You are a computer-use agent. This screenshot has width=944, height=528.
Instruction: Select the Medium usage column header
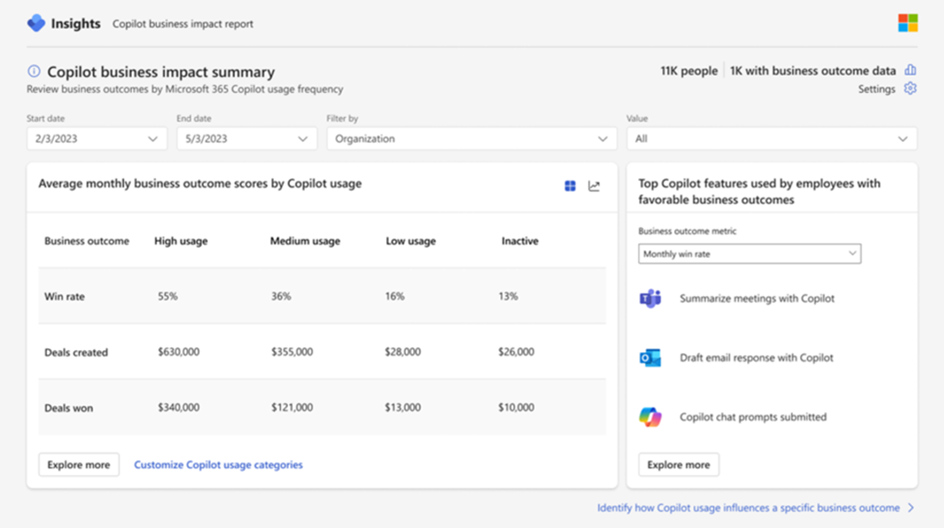[305, 241]
